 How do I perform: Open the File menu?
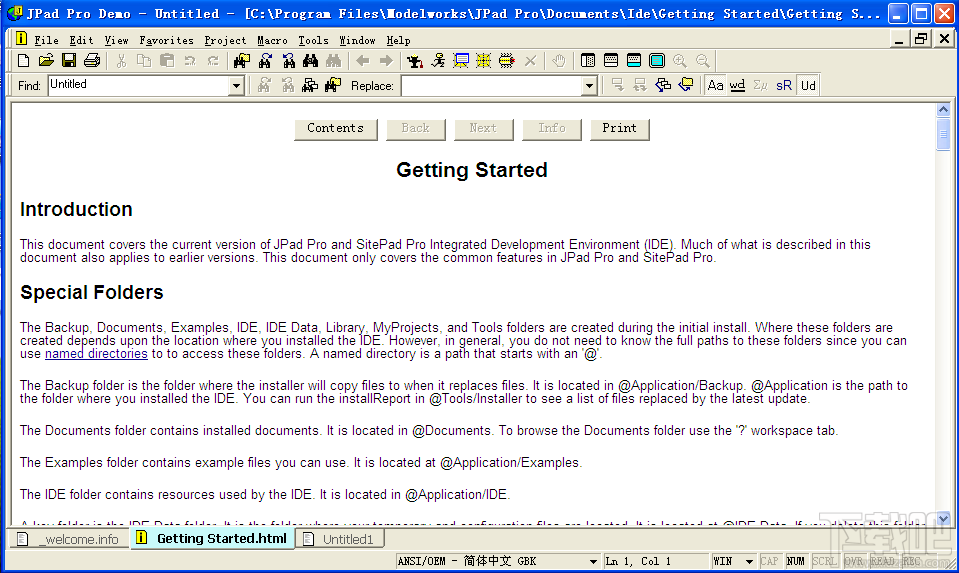coord(46,40)
